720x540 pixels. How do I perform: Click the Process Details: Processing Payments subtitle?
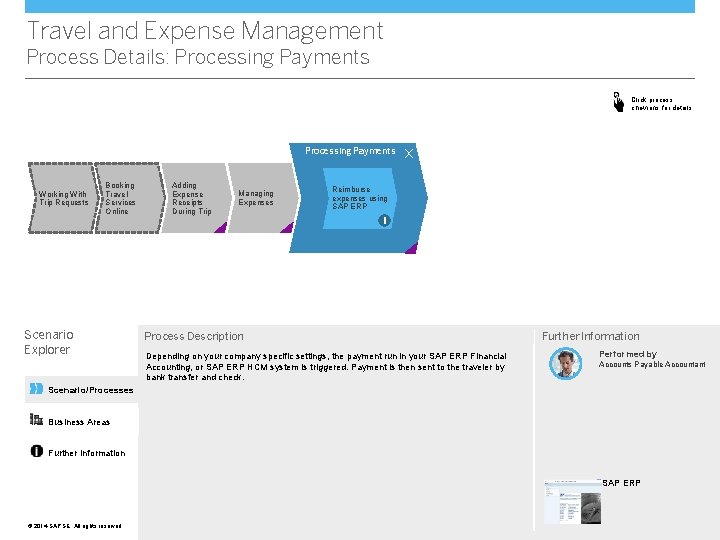(x=198, y=57)
